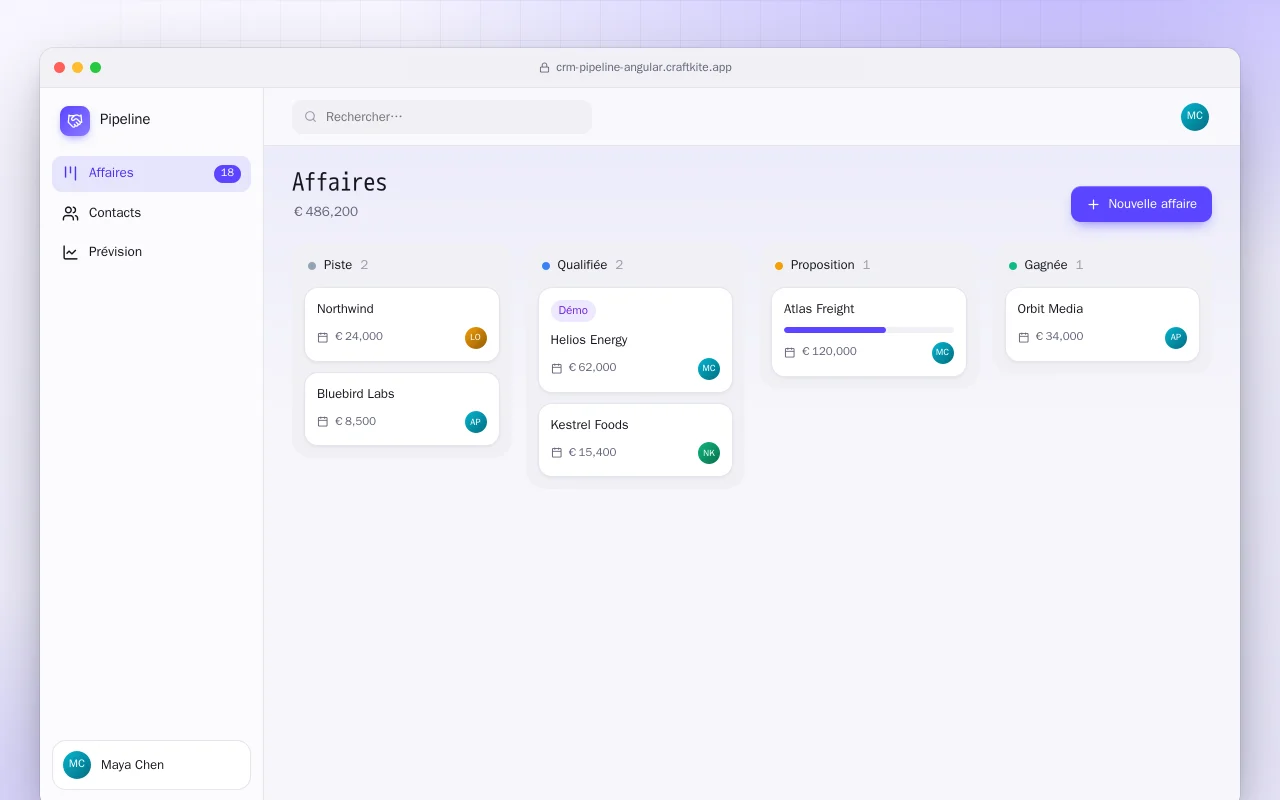Click the AP avatar on Bluebird Labs card
This screenshot has width=1280, height=800.
point(476,422)
